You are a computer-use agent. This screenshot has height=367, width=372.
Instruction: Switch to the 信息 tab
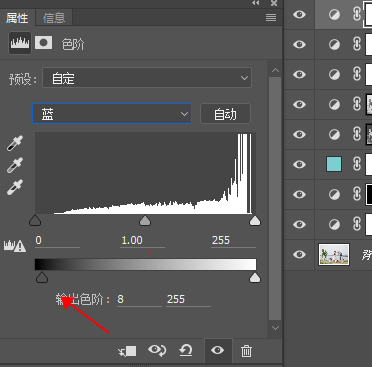point(54,18)
